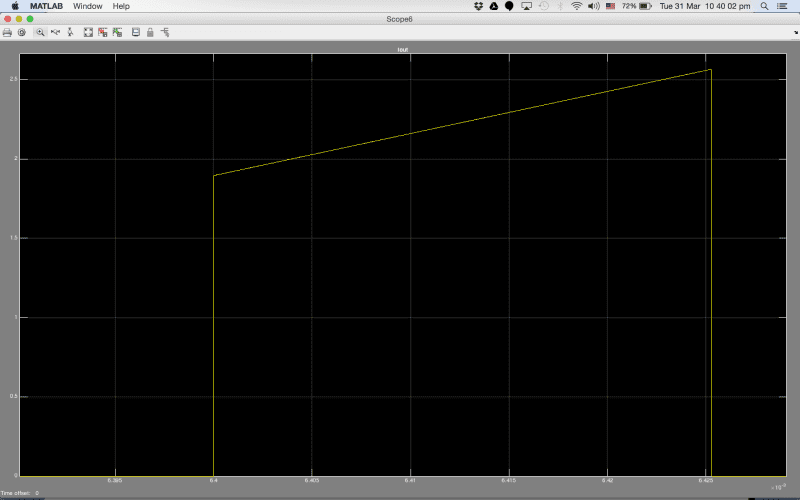Click the 2.5 y-axis tick label
Viewport: 800px width, 500px height.
pyautogui.click(x=13, y=80)
